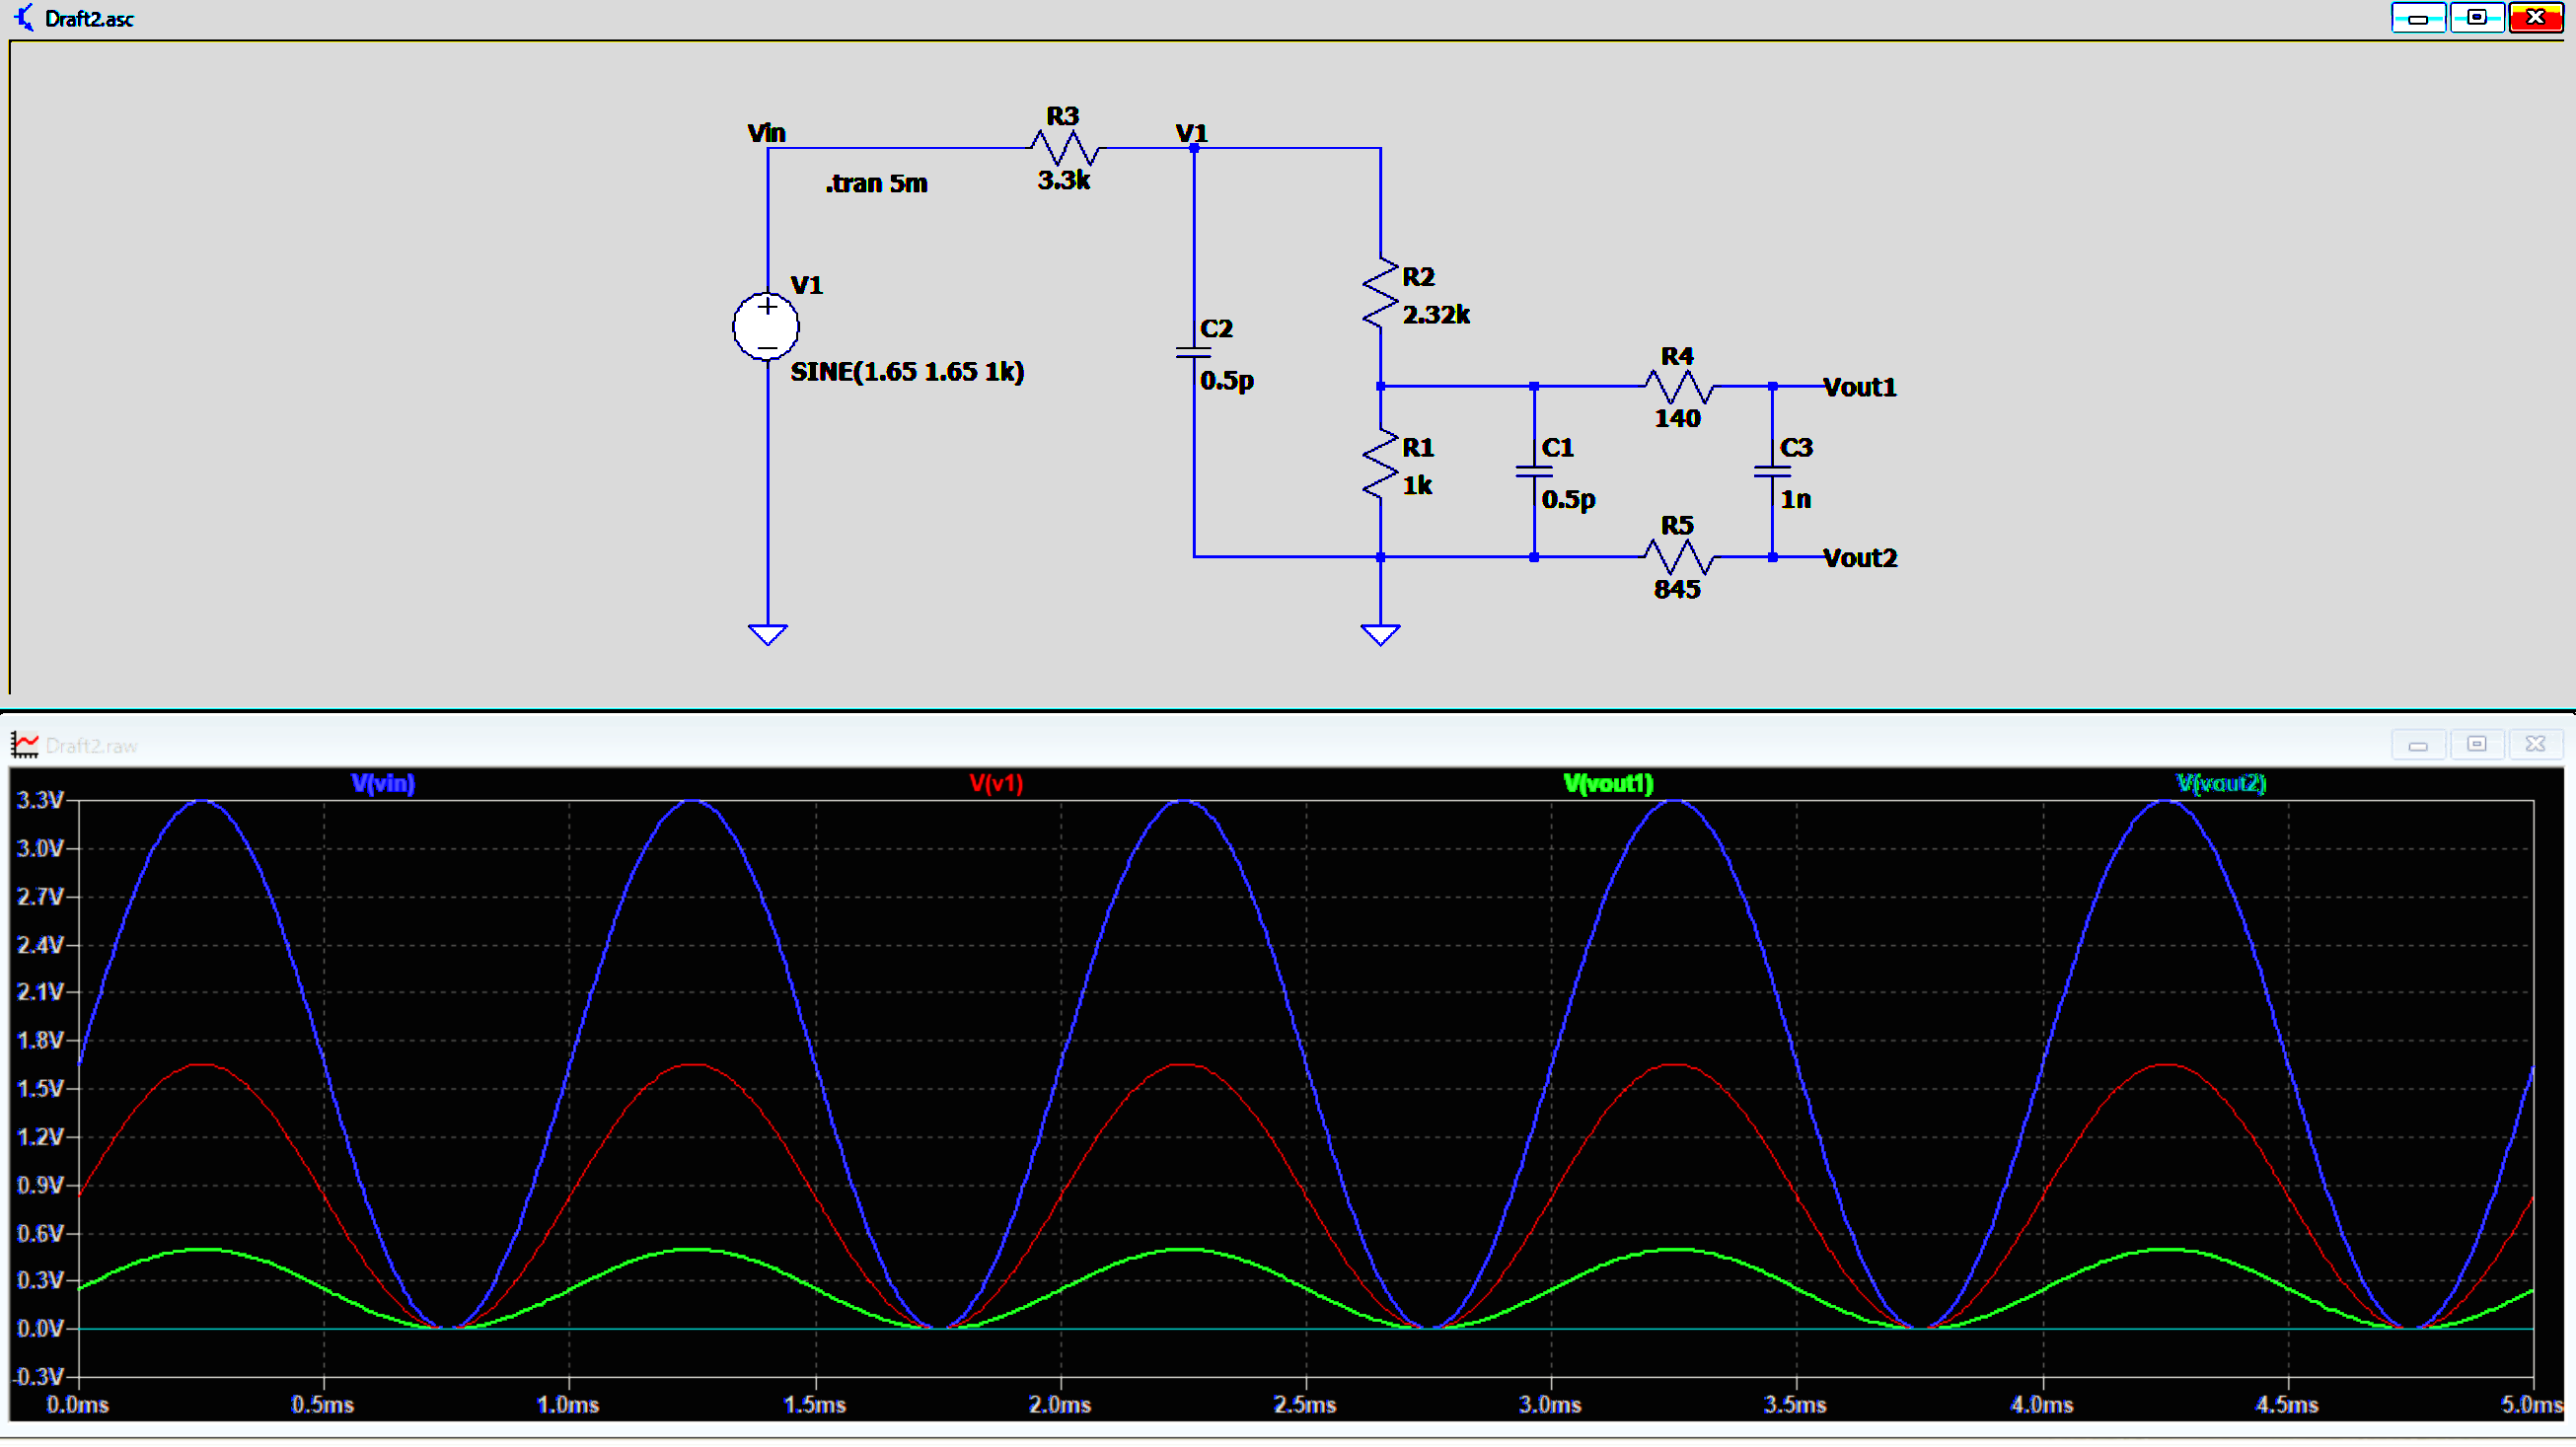
Task: Select the red V(v1) trace label
Action: tap(996, 783)
